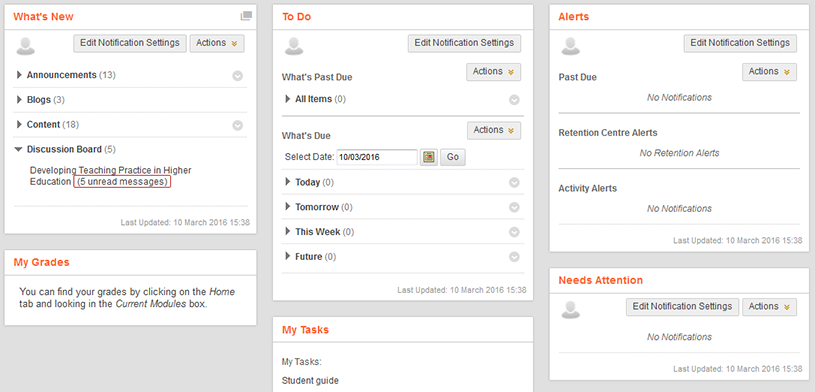This screenshot has height=392, width=815.
Task: Open calendar date picker icon
Action: click(x=429, y=157)
